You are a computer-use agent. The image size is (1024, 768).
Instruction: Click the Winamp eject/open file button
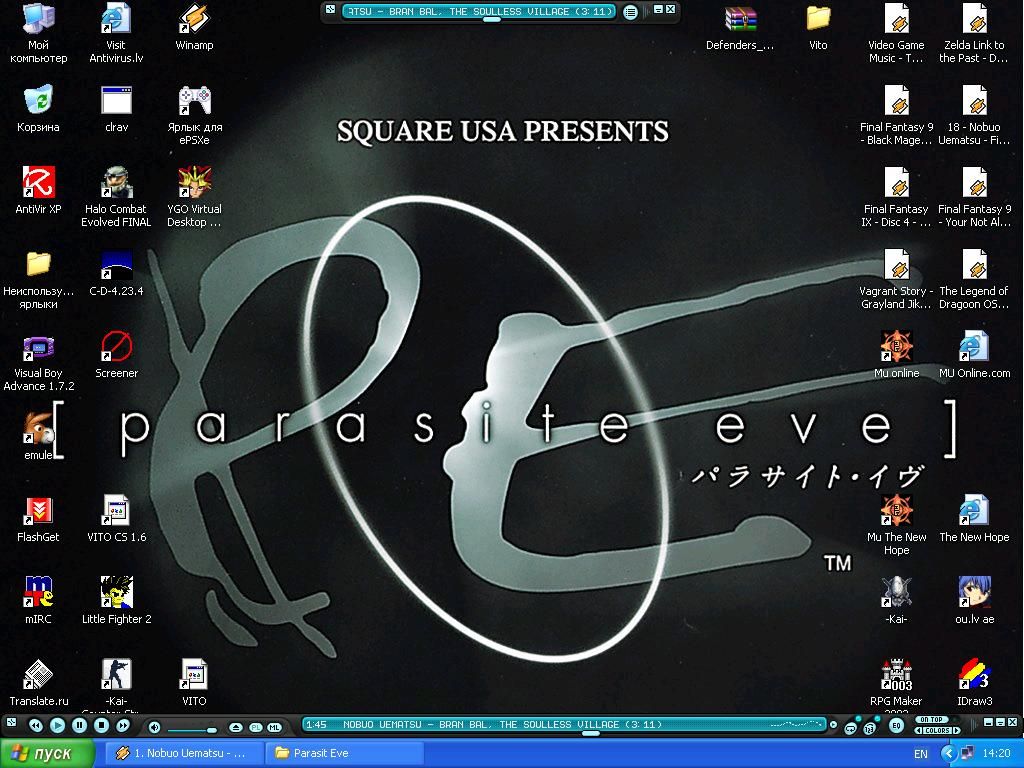point(236,728)
